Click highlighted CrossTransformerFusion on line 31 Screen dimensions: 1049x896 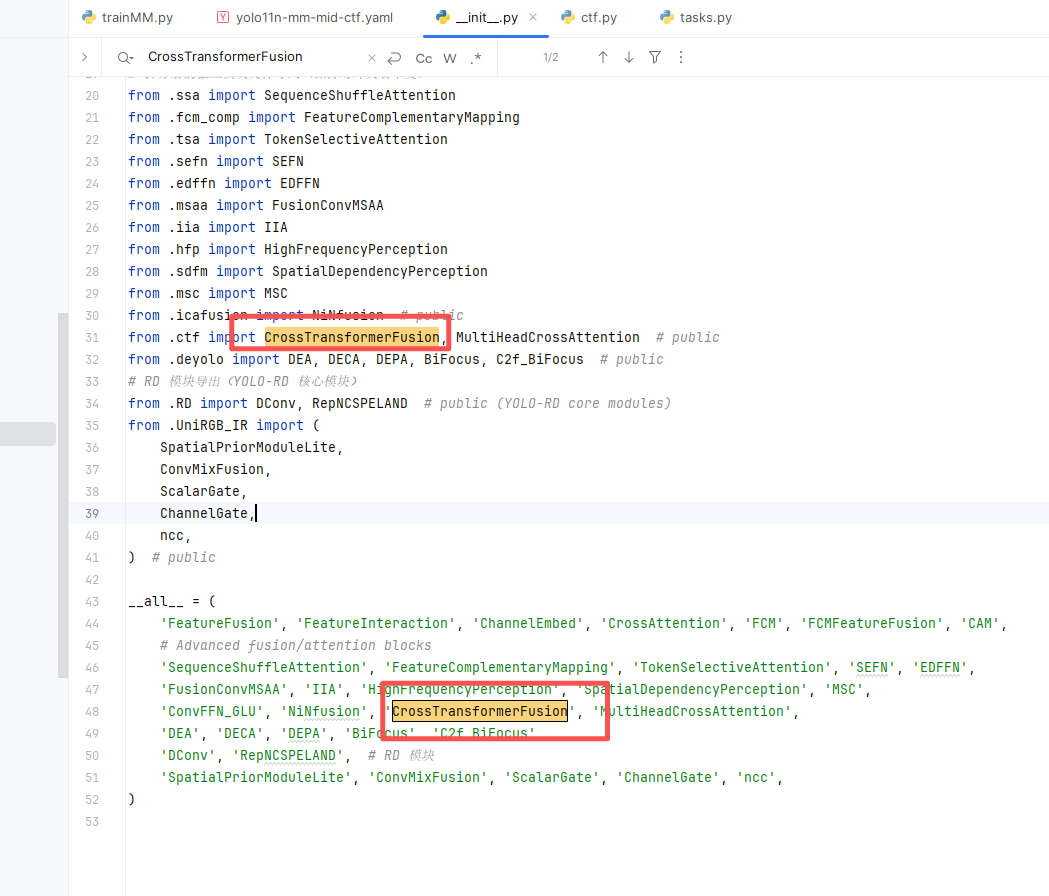pyautogui.click(x=352, y=337)
